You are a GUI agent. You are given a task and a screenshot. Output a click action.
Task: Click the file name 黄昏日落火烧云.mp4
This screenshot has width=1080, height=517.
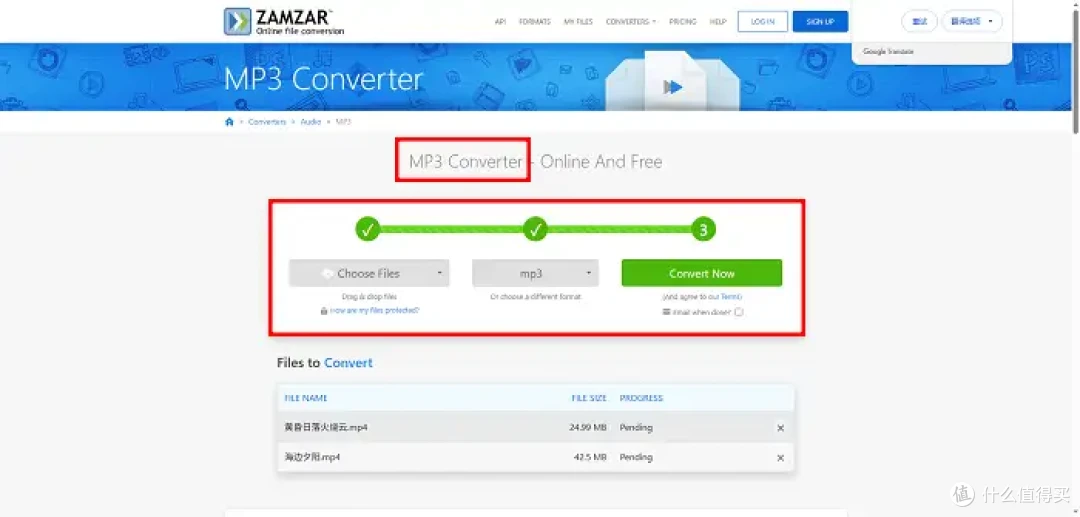coord(326,428)
